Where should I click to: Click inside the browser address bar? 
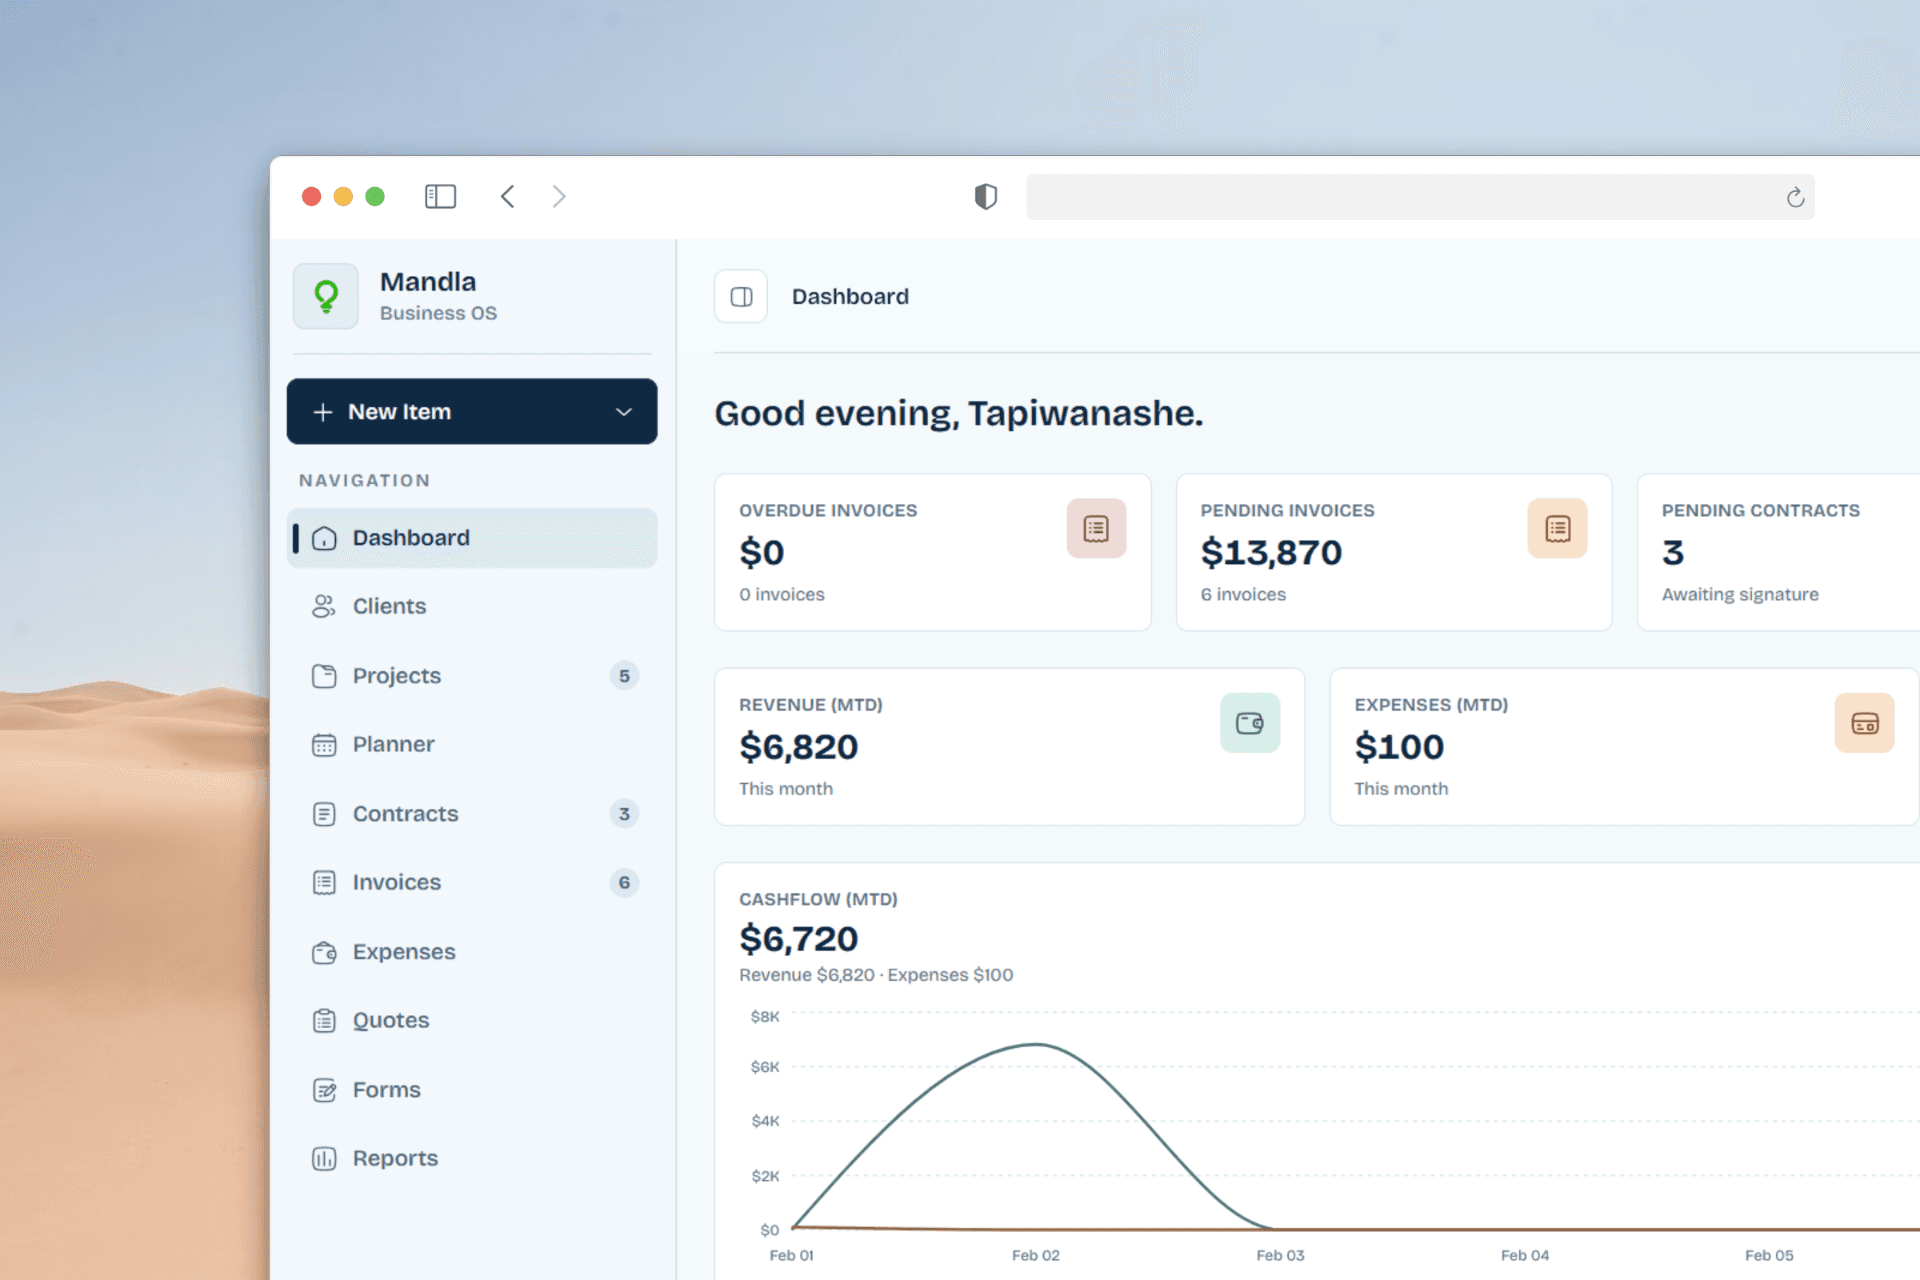(x=1400, y=196)
